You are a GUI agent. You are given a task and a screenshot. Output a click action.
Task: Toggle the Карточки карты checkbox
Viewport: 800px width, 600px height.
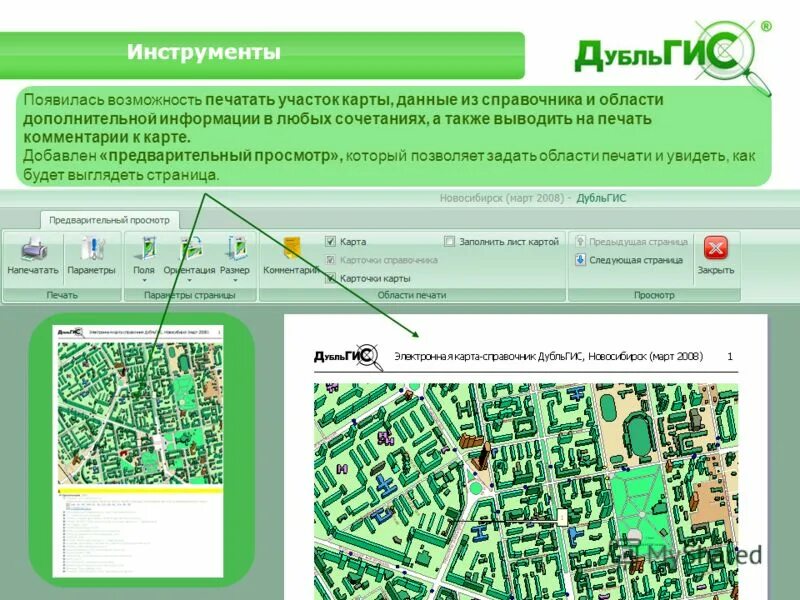(x=331, y=279)
